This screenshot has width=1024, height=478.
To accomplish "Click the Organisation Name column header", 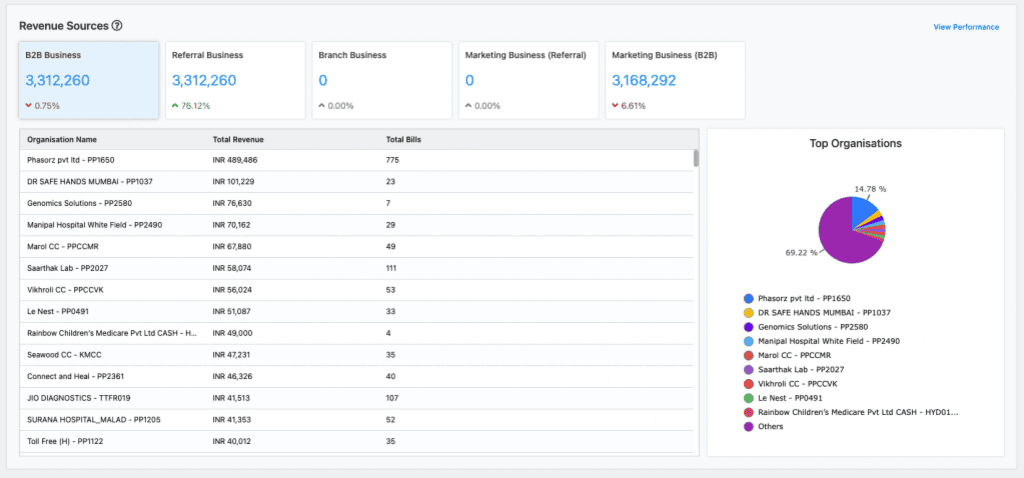I will (x=62, y=139).
